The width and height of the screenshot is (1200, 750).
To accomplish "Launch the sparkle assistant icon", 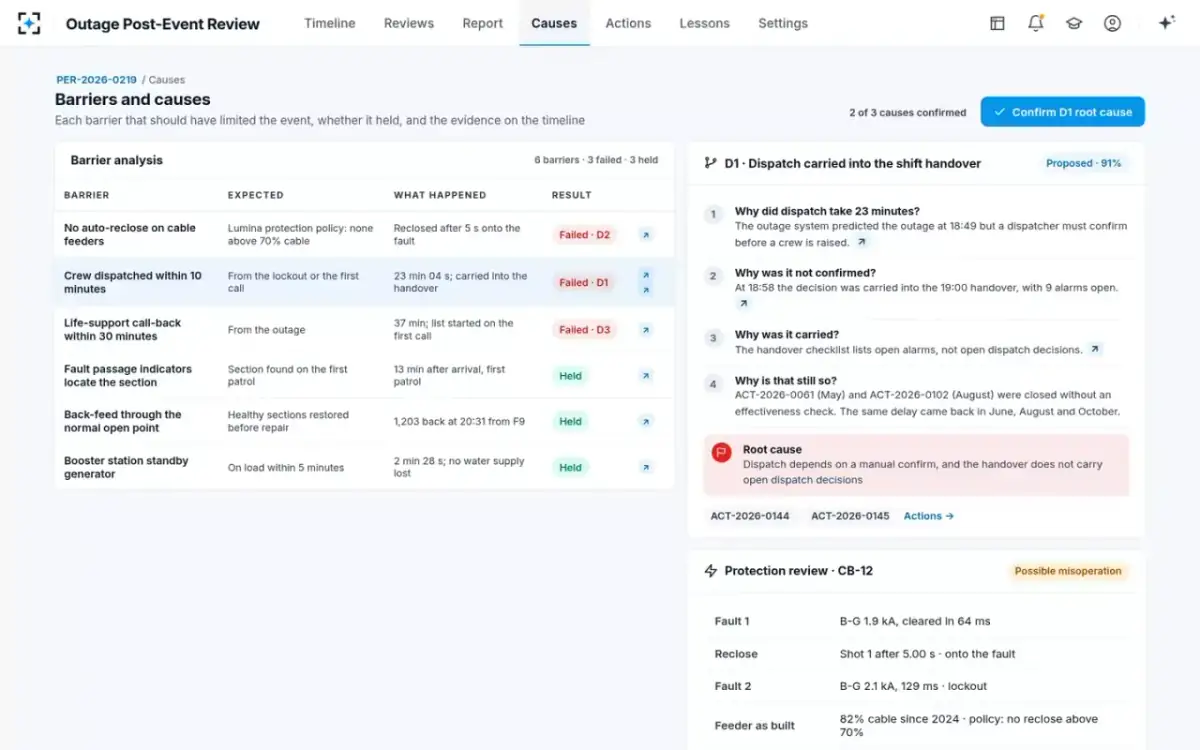I will (x=1166, y=23).
